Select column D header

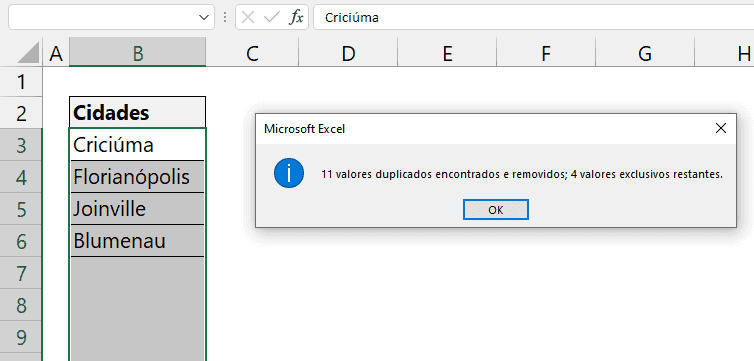[x=348, y=53]
